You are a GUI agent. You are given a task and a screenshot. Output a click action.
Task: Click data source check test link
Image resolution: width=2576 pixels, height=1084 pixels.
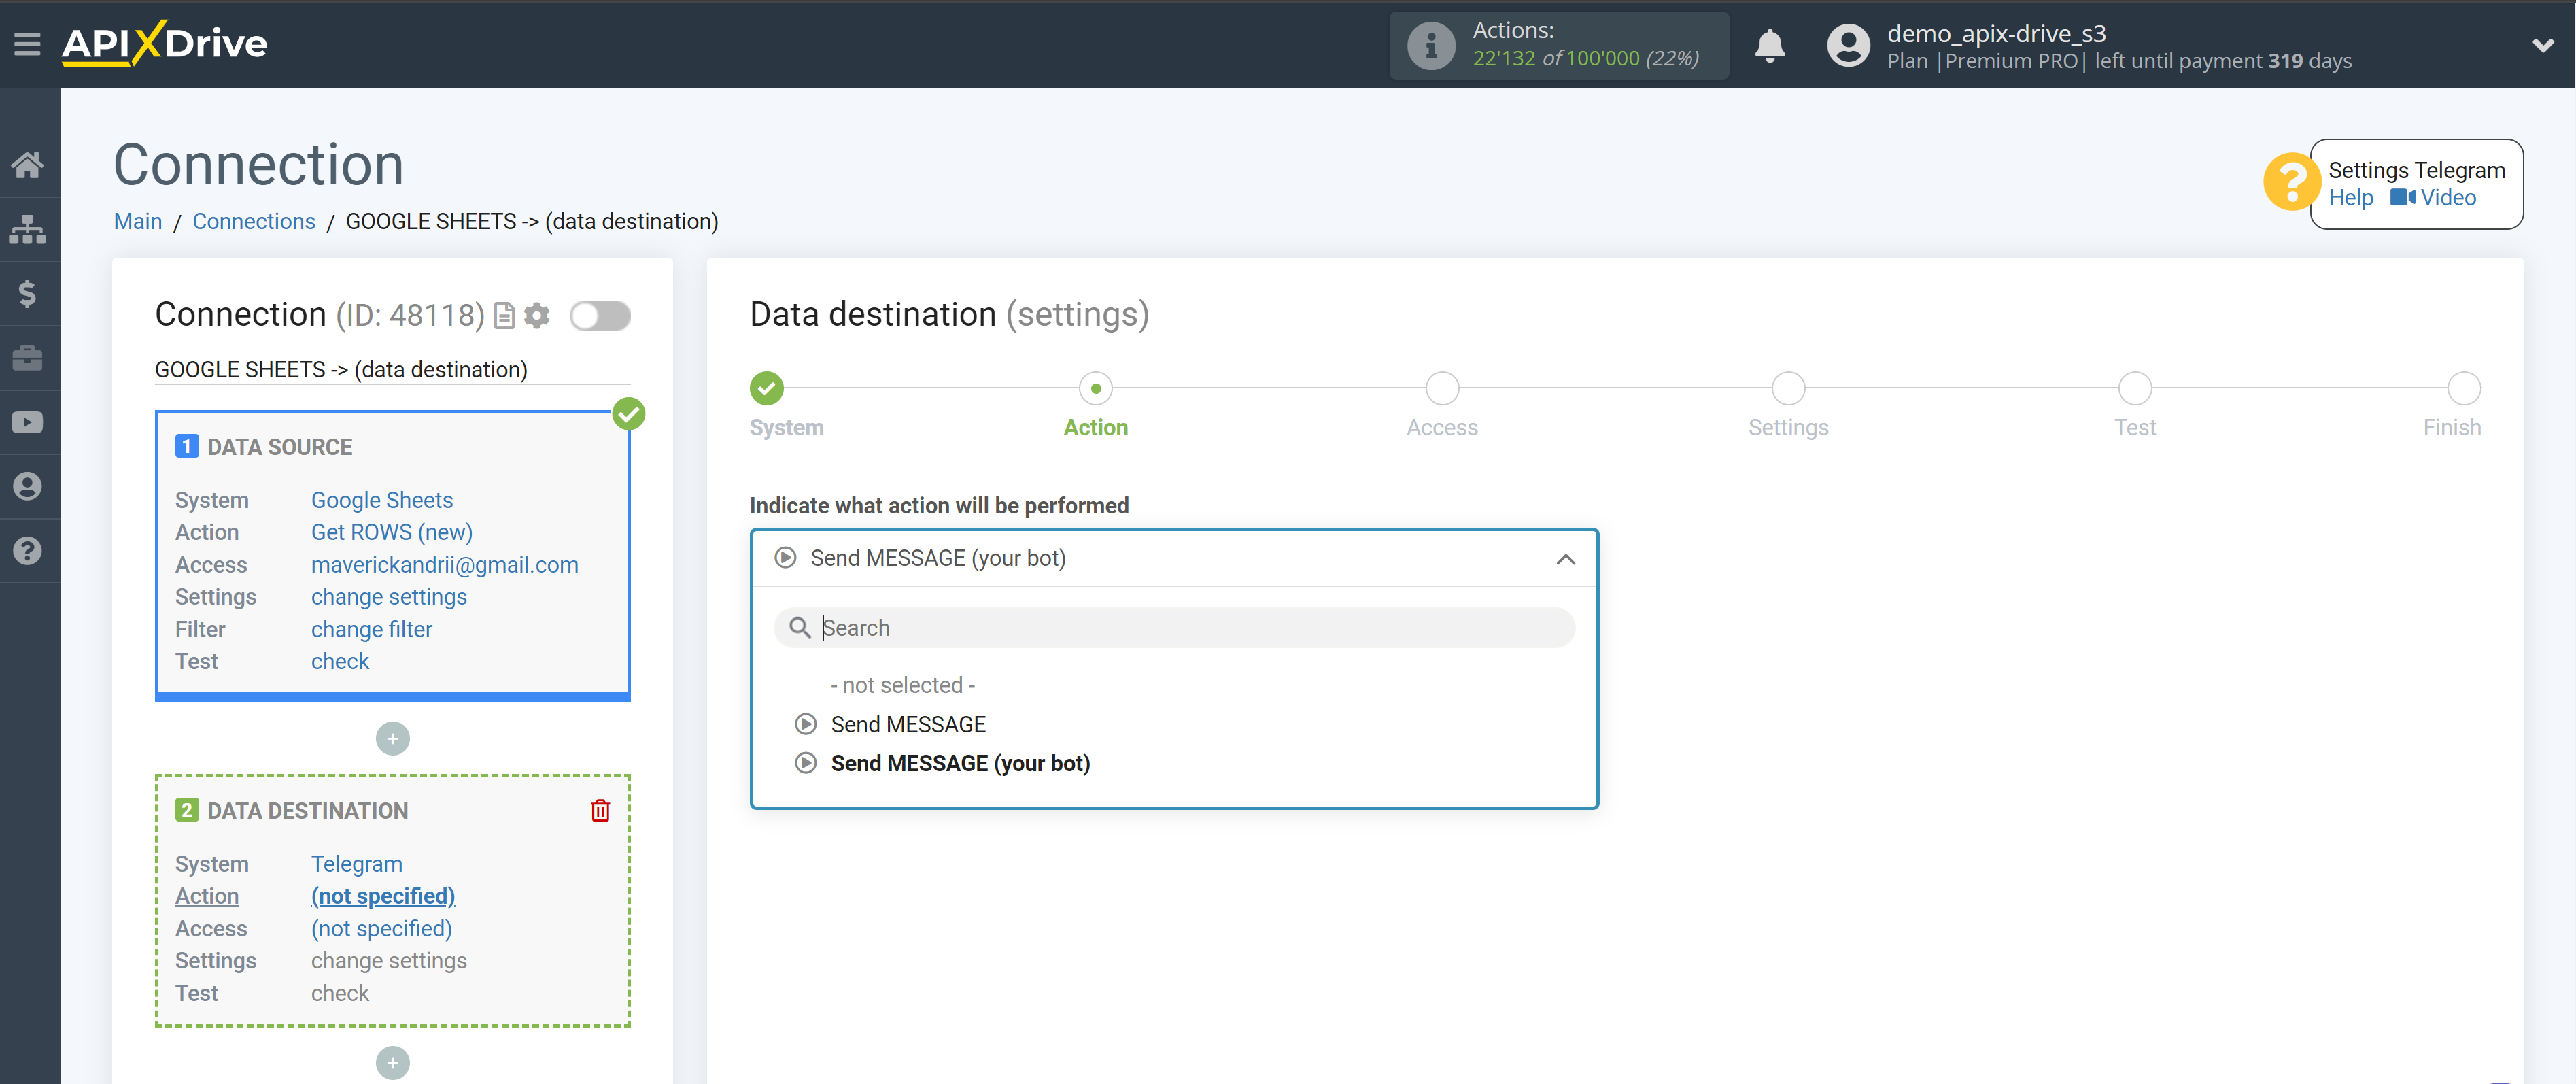[x=340, y=662]
